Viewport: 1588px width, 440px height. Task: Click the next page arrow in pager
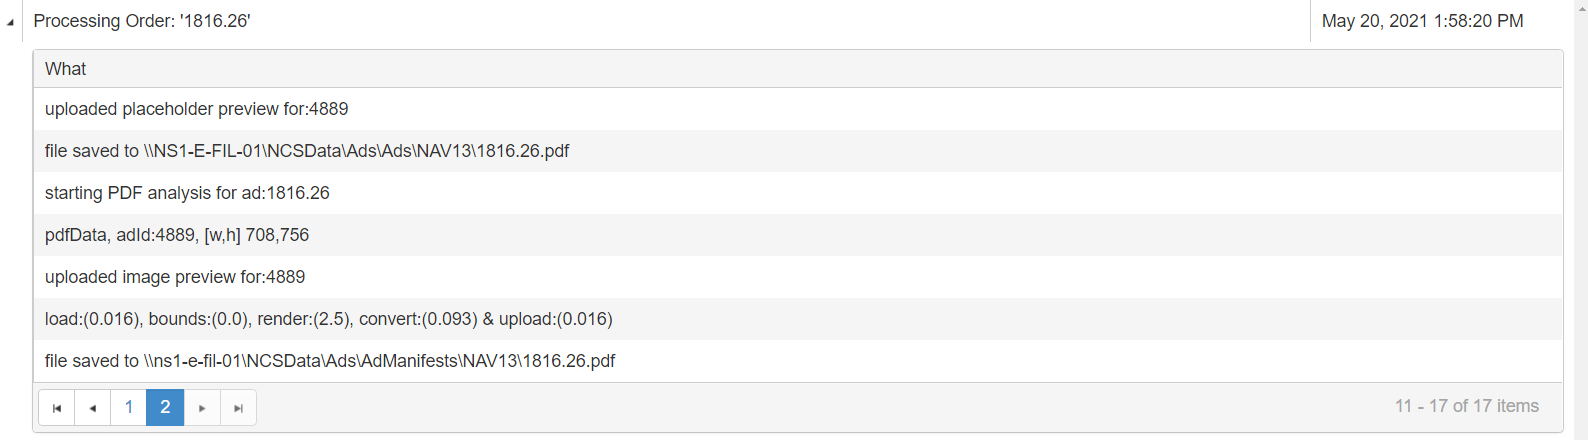point(202,408)
